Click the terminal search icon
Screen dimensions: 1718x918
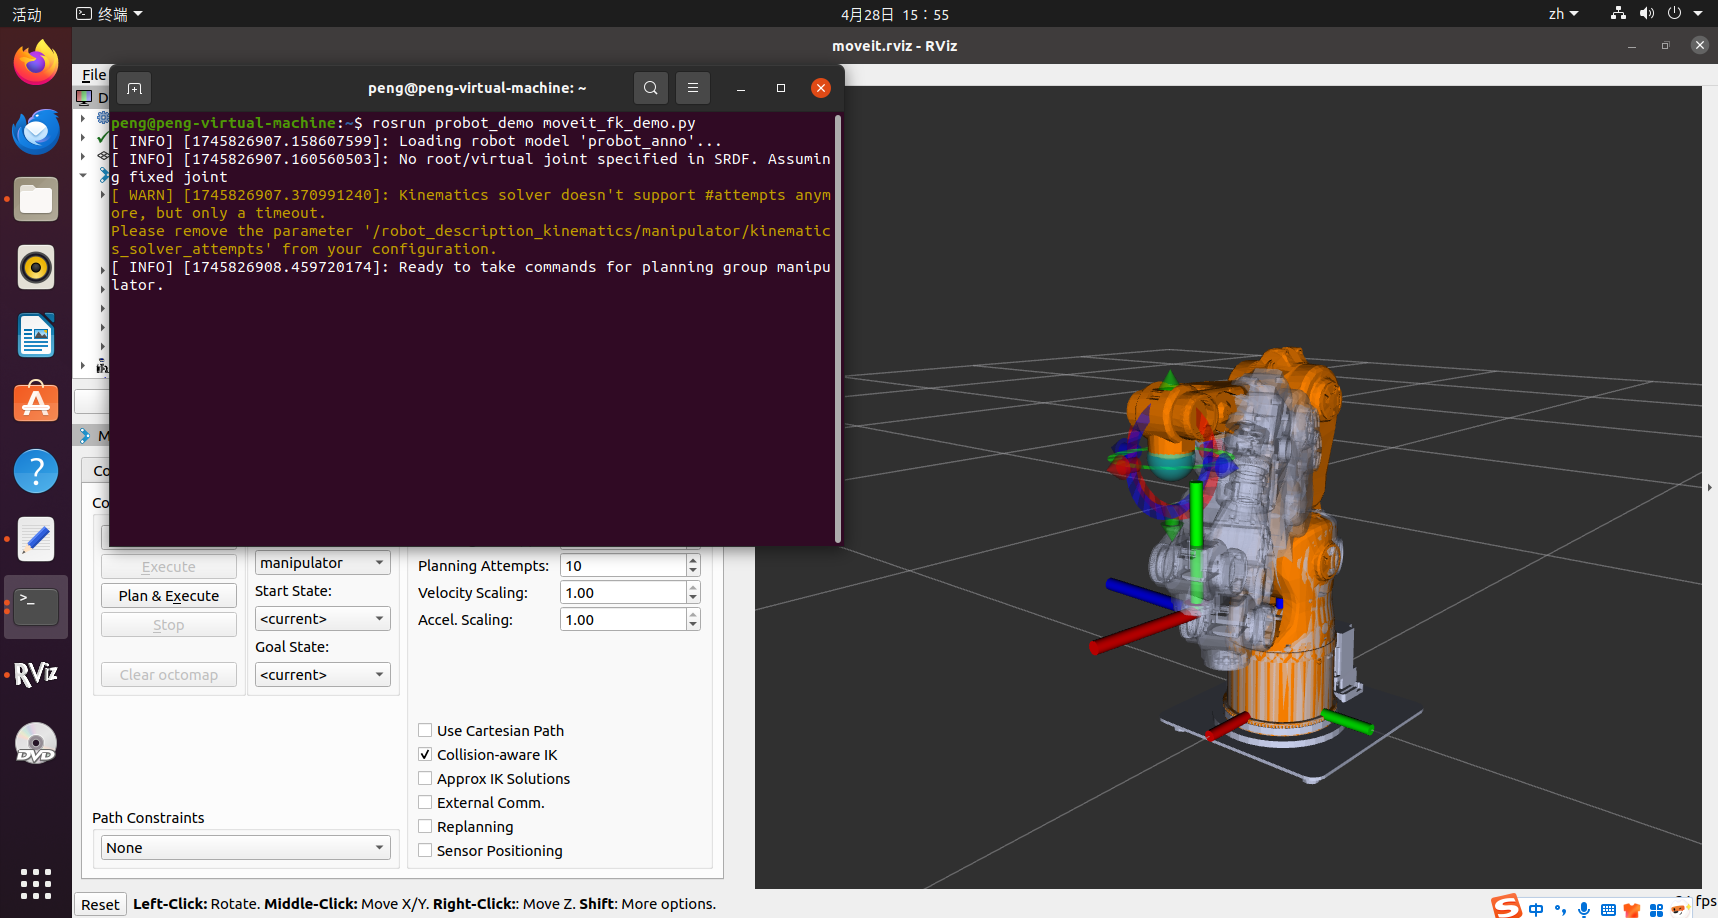click(650, 88)
